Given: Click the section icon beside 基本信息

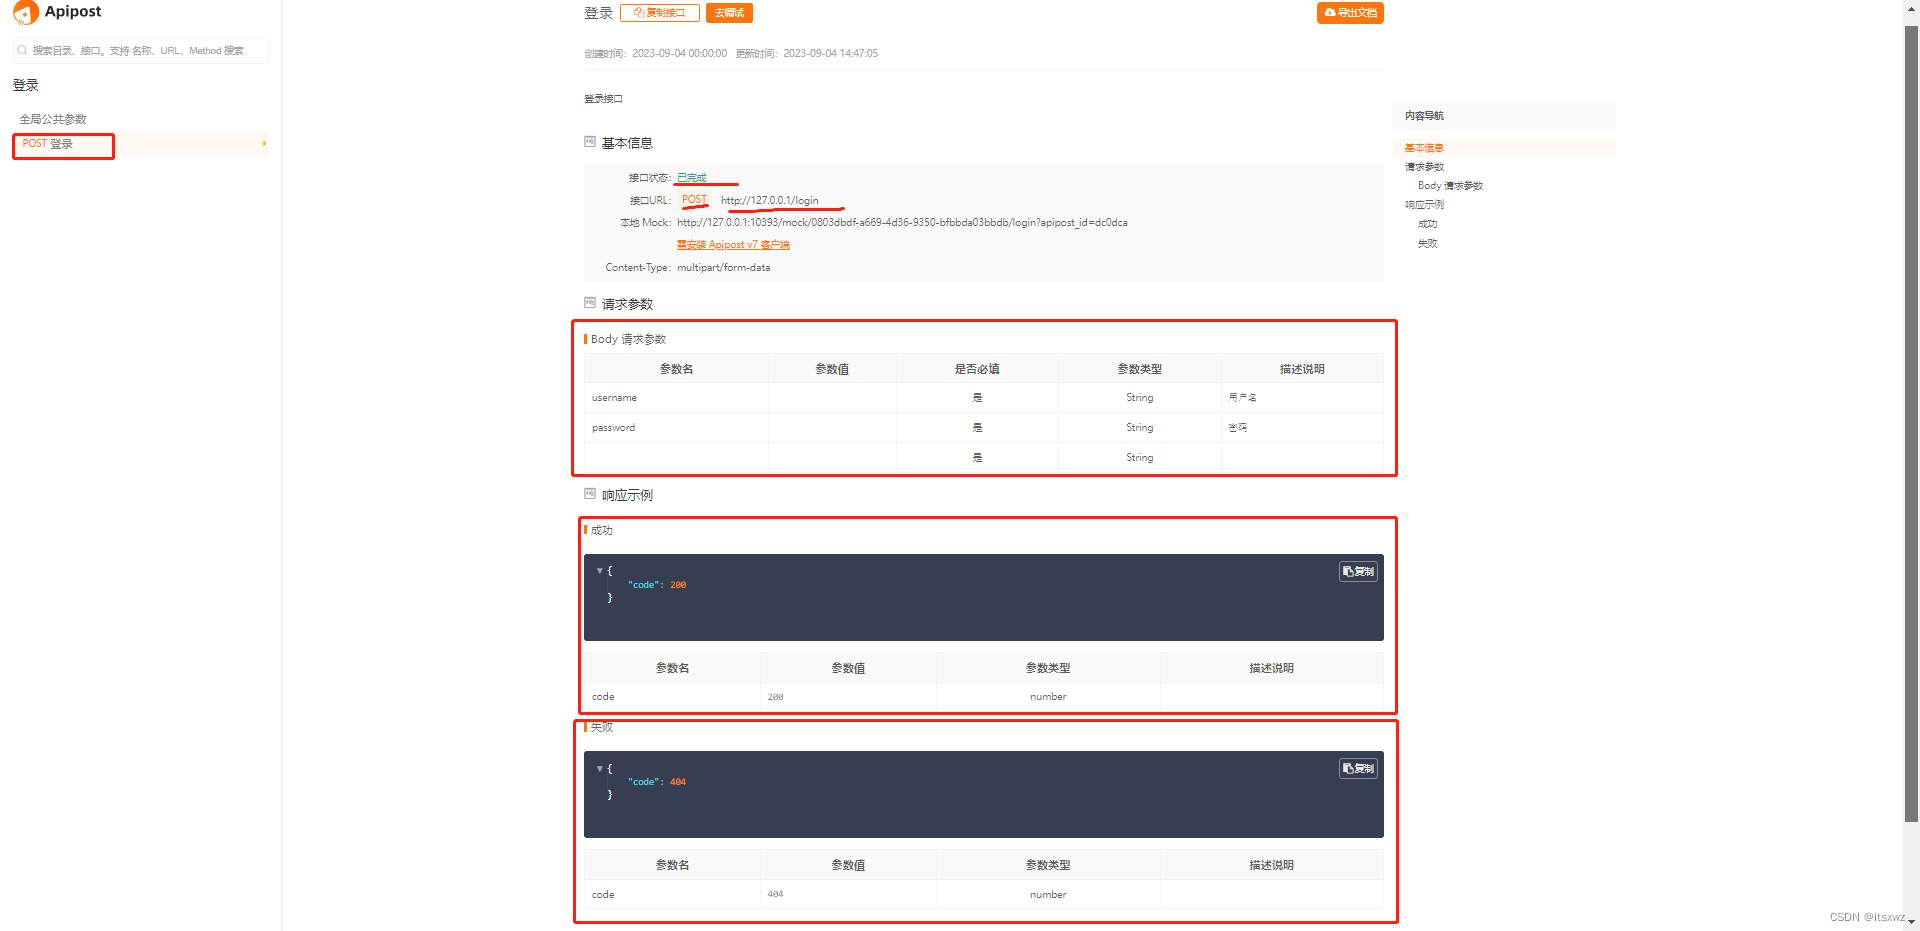Looking at the screenshot, I should (x=590, y=142).
